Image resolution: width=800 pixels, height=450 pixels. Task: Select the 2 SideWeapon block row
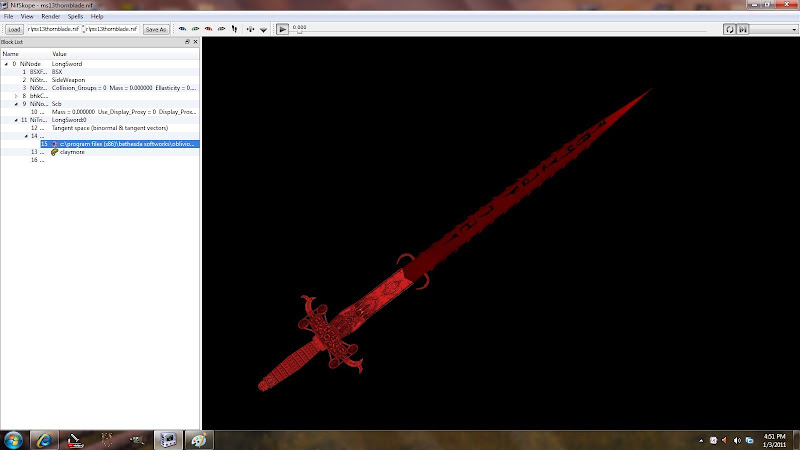click(x=100, y=80)
